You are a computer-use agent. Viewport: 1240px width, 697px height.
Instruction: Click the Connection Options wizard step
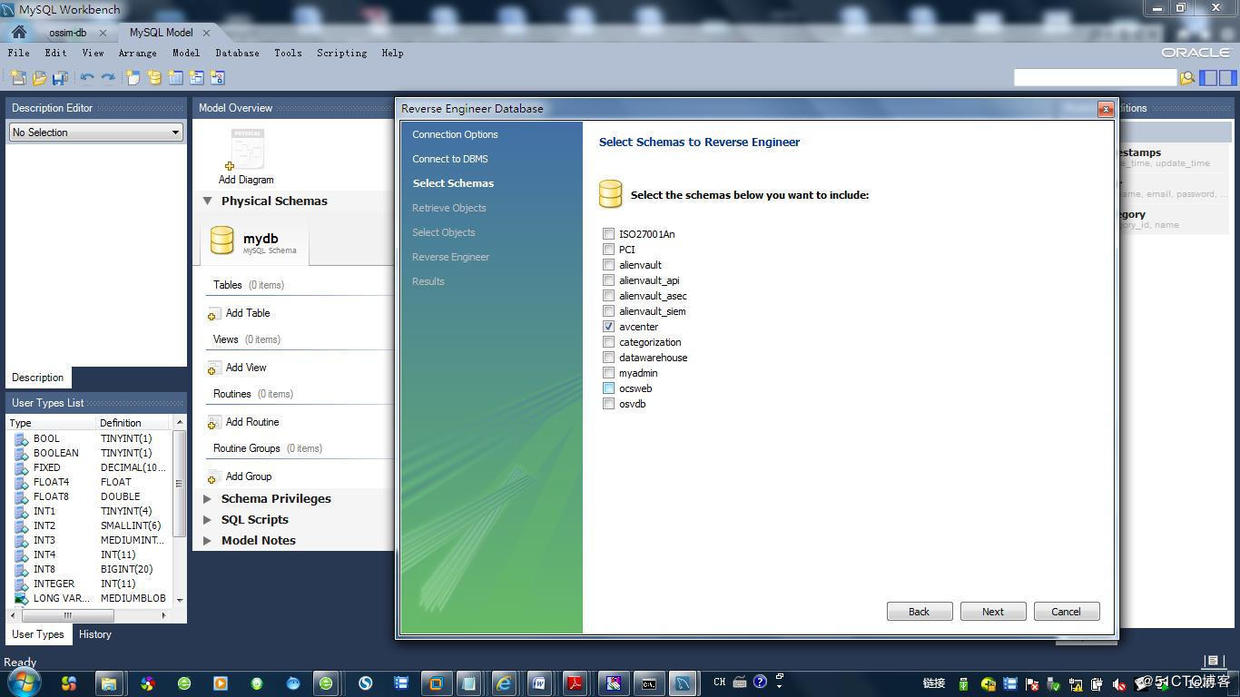coord(455,134)
